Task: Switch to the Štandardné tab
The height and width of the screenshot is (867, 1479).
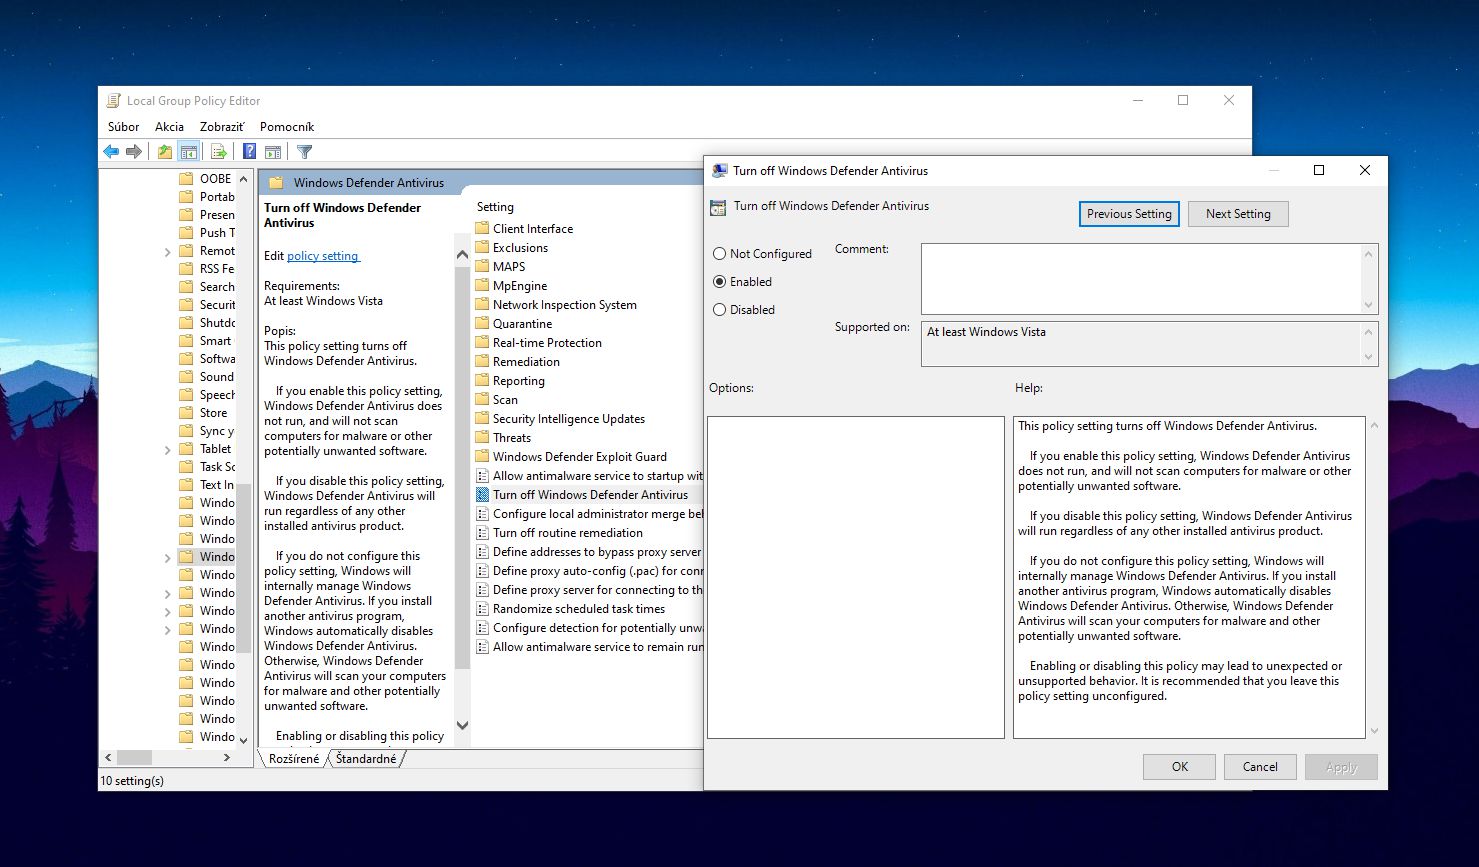Action: click(x=366, y=759)
